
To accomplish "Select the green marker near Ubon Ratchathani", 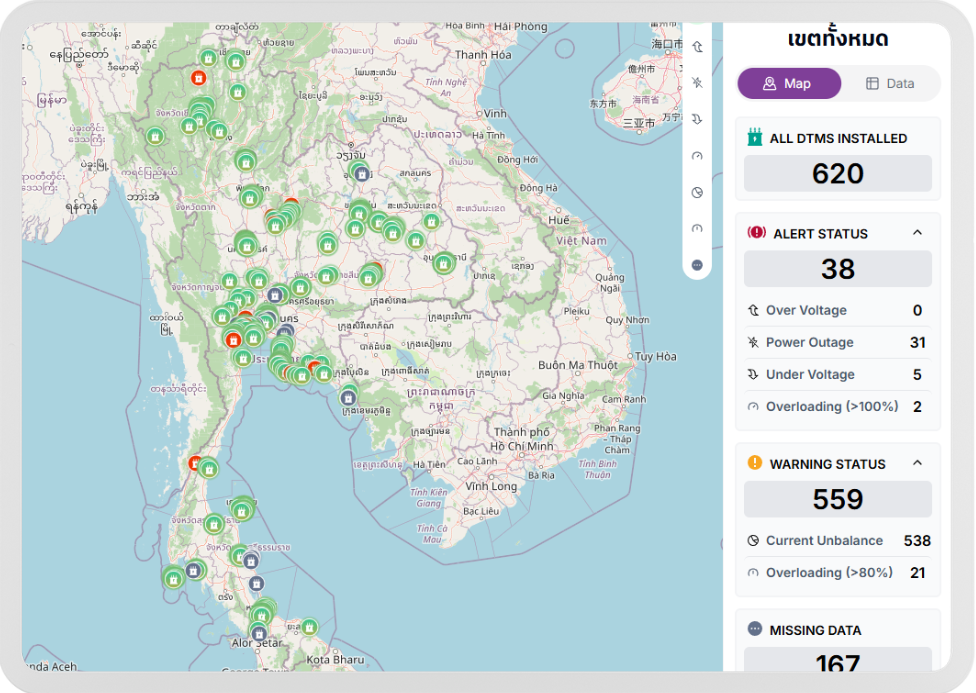I will pyautogui.click(x=443, y=264).
